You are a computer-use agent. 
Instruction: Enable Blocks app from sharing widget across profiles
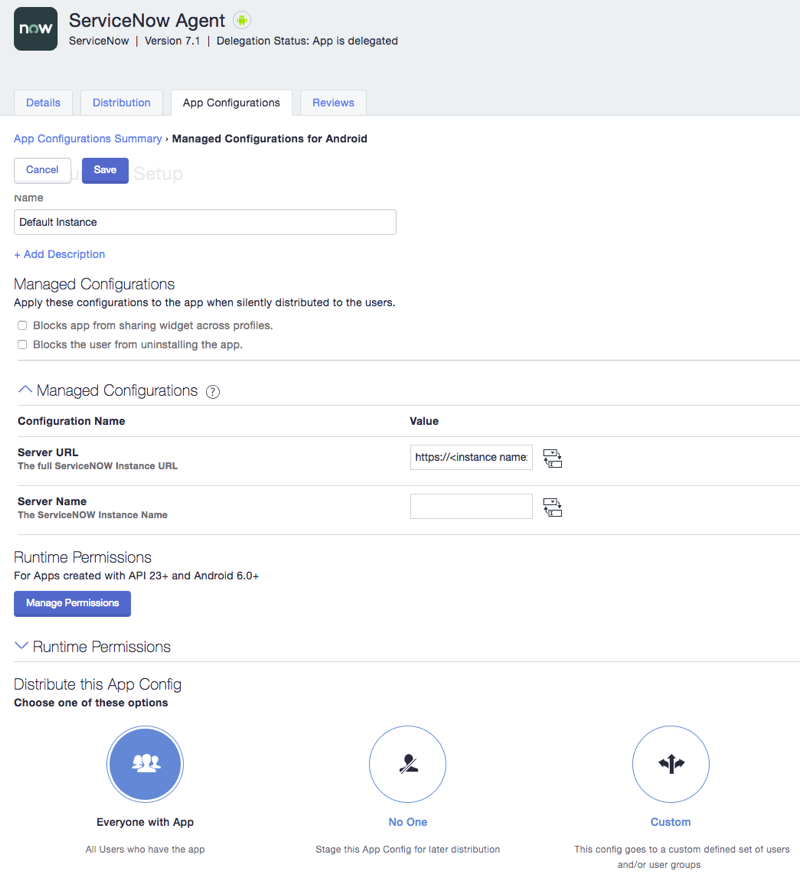22,326
